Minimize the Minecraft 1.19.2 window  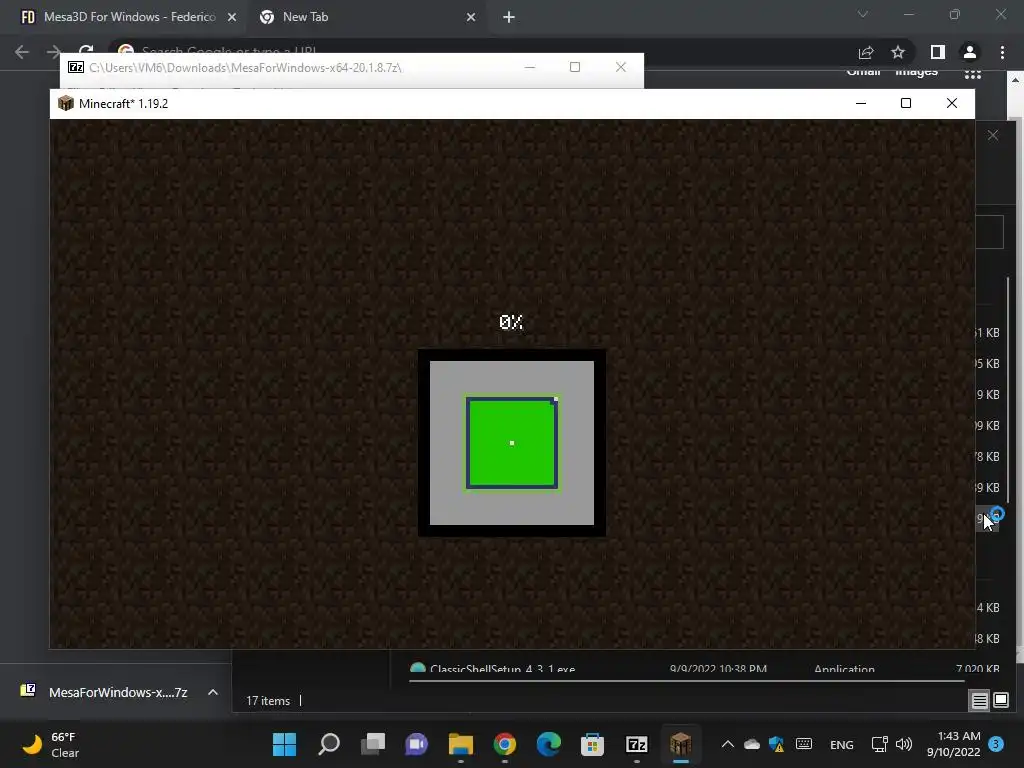coord(861,103)
